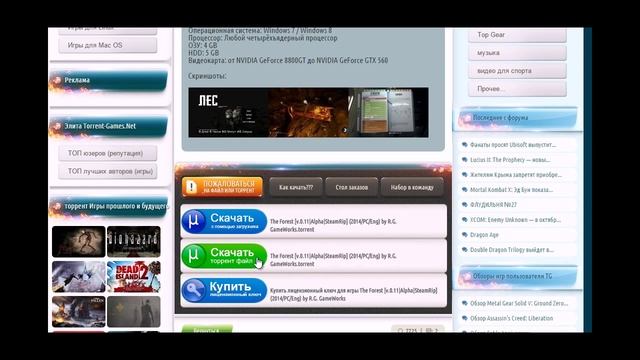Image resolution: width=640 pixels, height=360 pixels.
Task: Open the inventory screenshot thumbnail
Action: 389,112
